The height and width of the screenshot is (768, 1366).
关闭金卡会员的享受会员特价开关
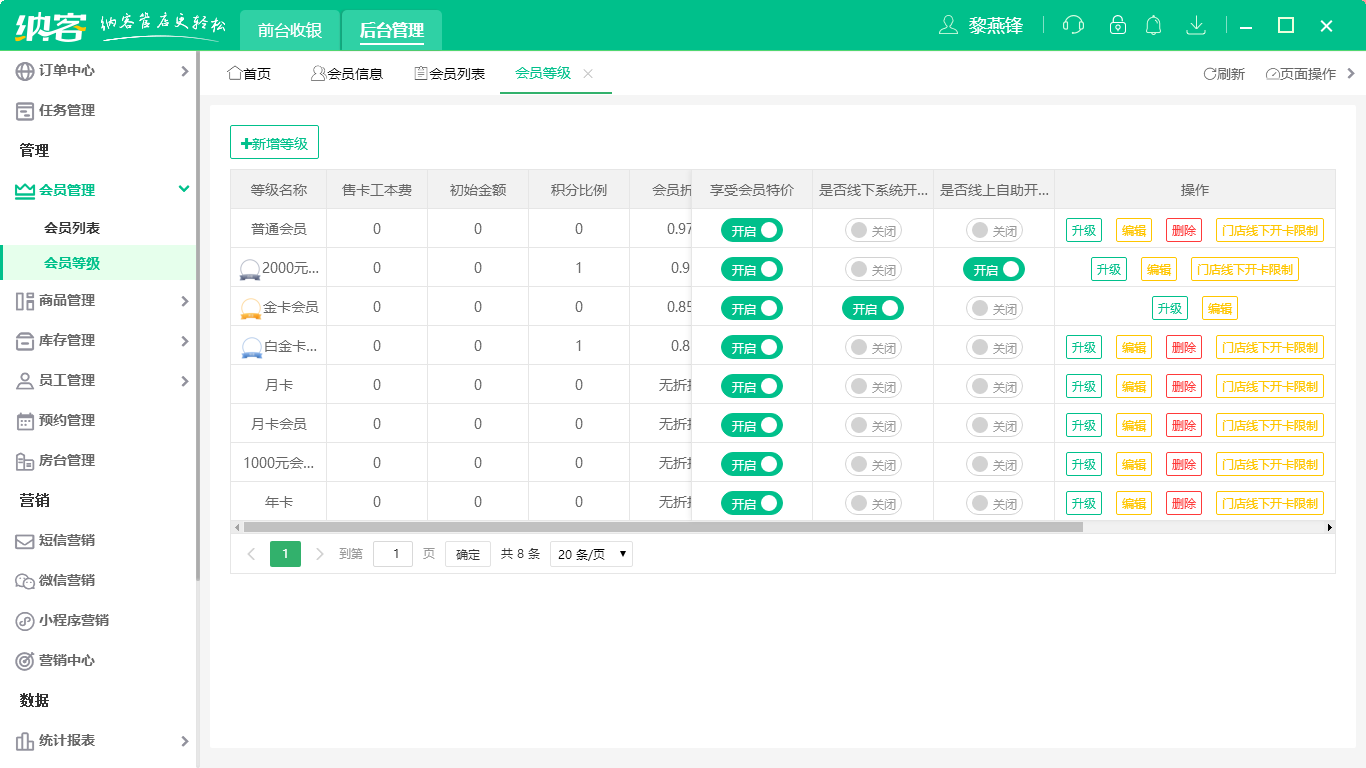[x=751, y=308]
